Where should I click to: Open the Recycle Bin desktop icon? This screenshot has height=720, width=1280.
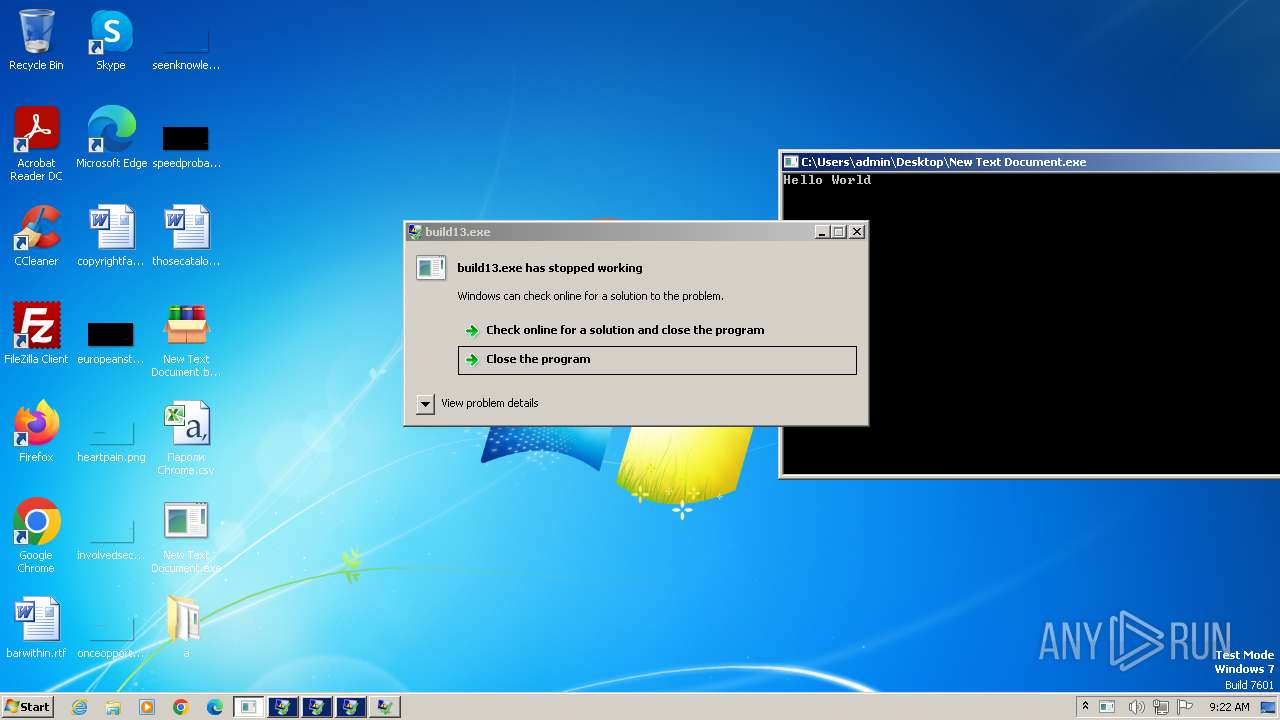coord(36,40)
